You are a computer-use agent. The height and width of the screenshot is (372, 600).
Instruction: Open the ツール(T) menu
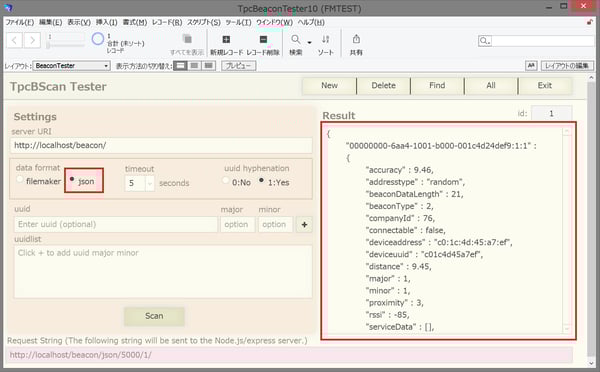tap(238, 22)
